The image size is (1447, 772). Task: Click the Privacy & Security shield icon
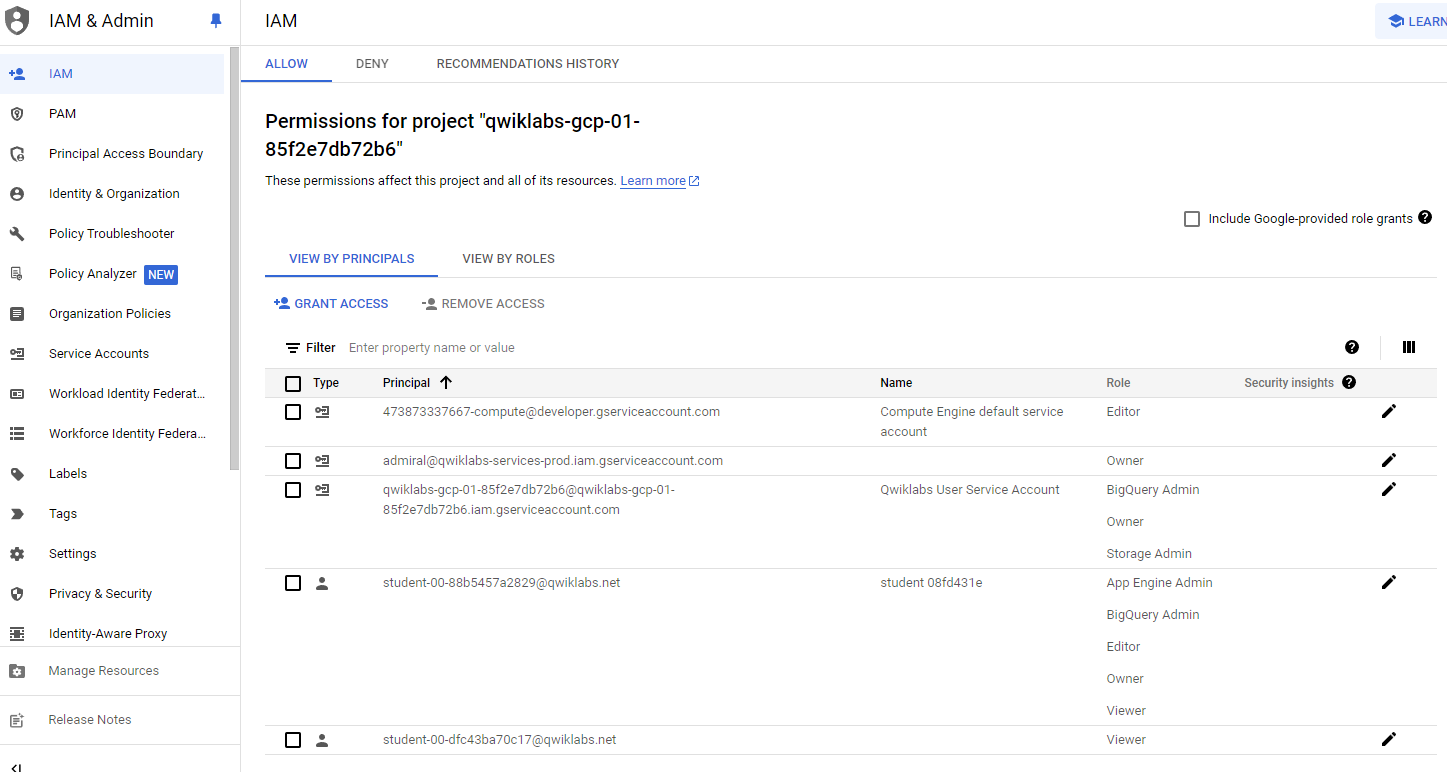pyautogui.click(x=17, y=594)
